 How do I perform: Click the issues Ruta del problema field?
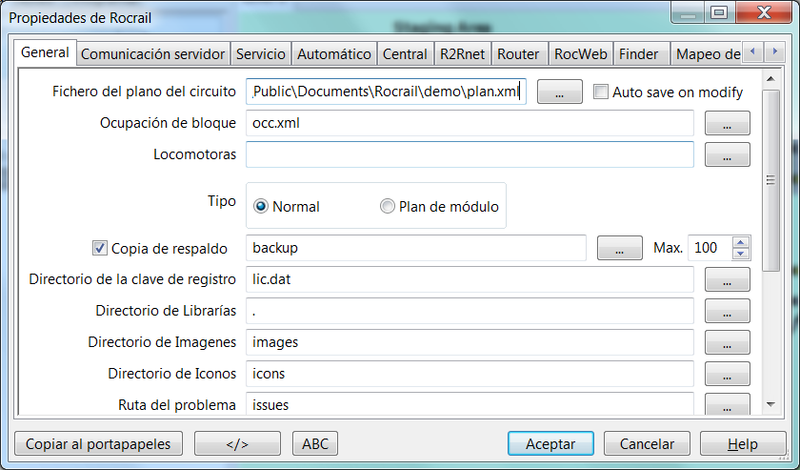(x=469, y=404)
